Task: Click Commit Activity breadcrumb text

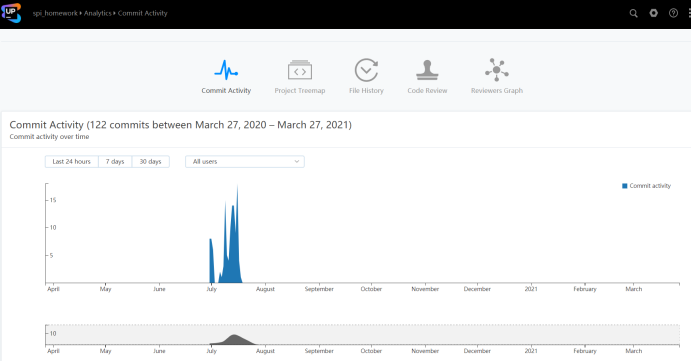Action: pyautogui.click(x=143, y=13)
